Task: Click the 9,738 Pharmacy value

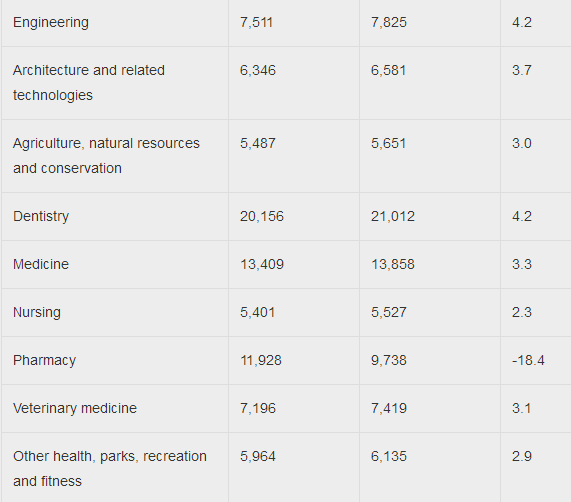Action: click(x=389, y=360)
